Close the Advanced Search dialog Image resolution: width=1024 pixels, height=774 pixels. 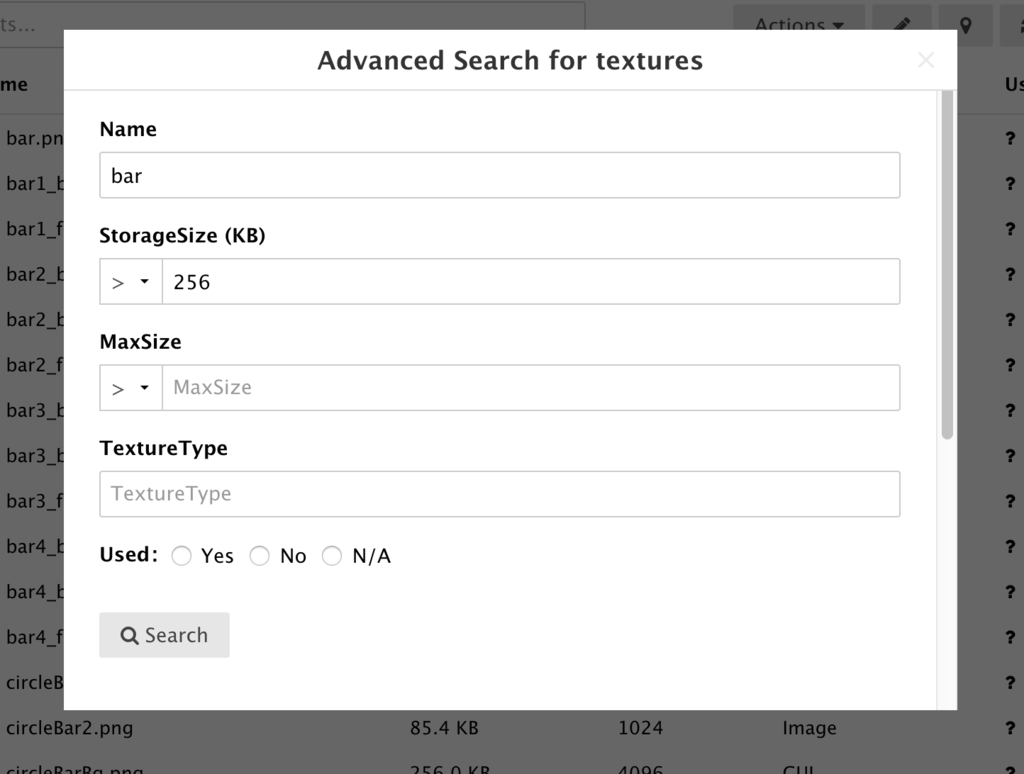pyautogui.click(x=925, y=60)
